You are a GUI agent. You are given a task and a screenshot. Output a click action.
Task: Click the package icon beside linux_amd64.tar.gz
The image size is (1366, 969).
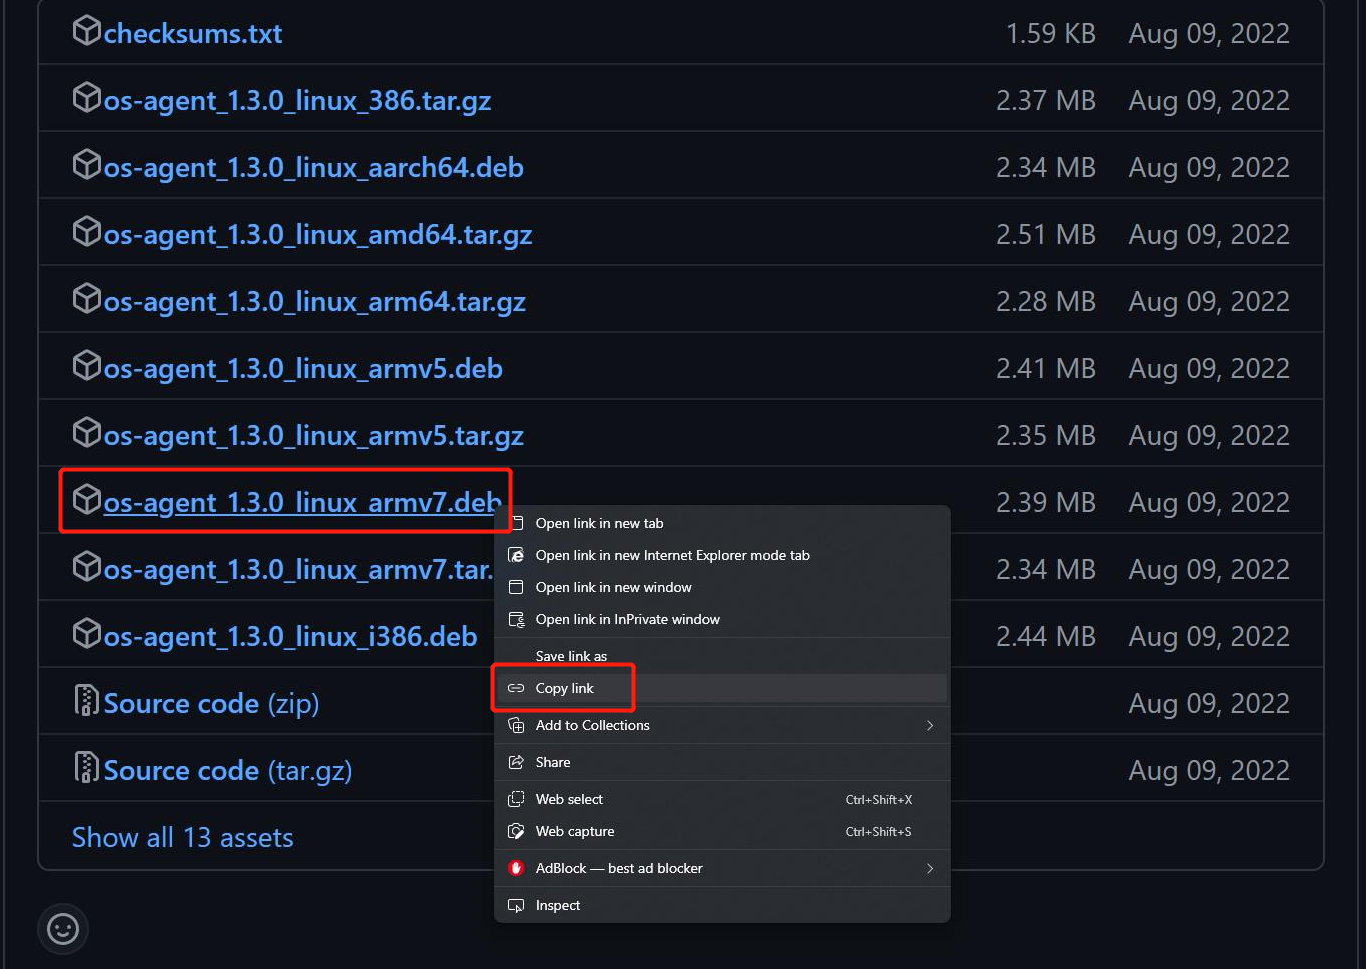87,232
